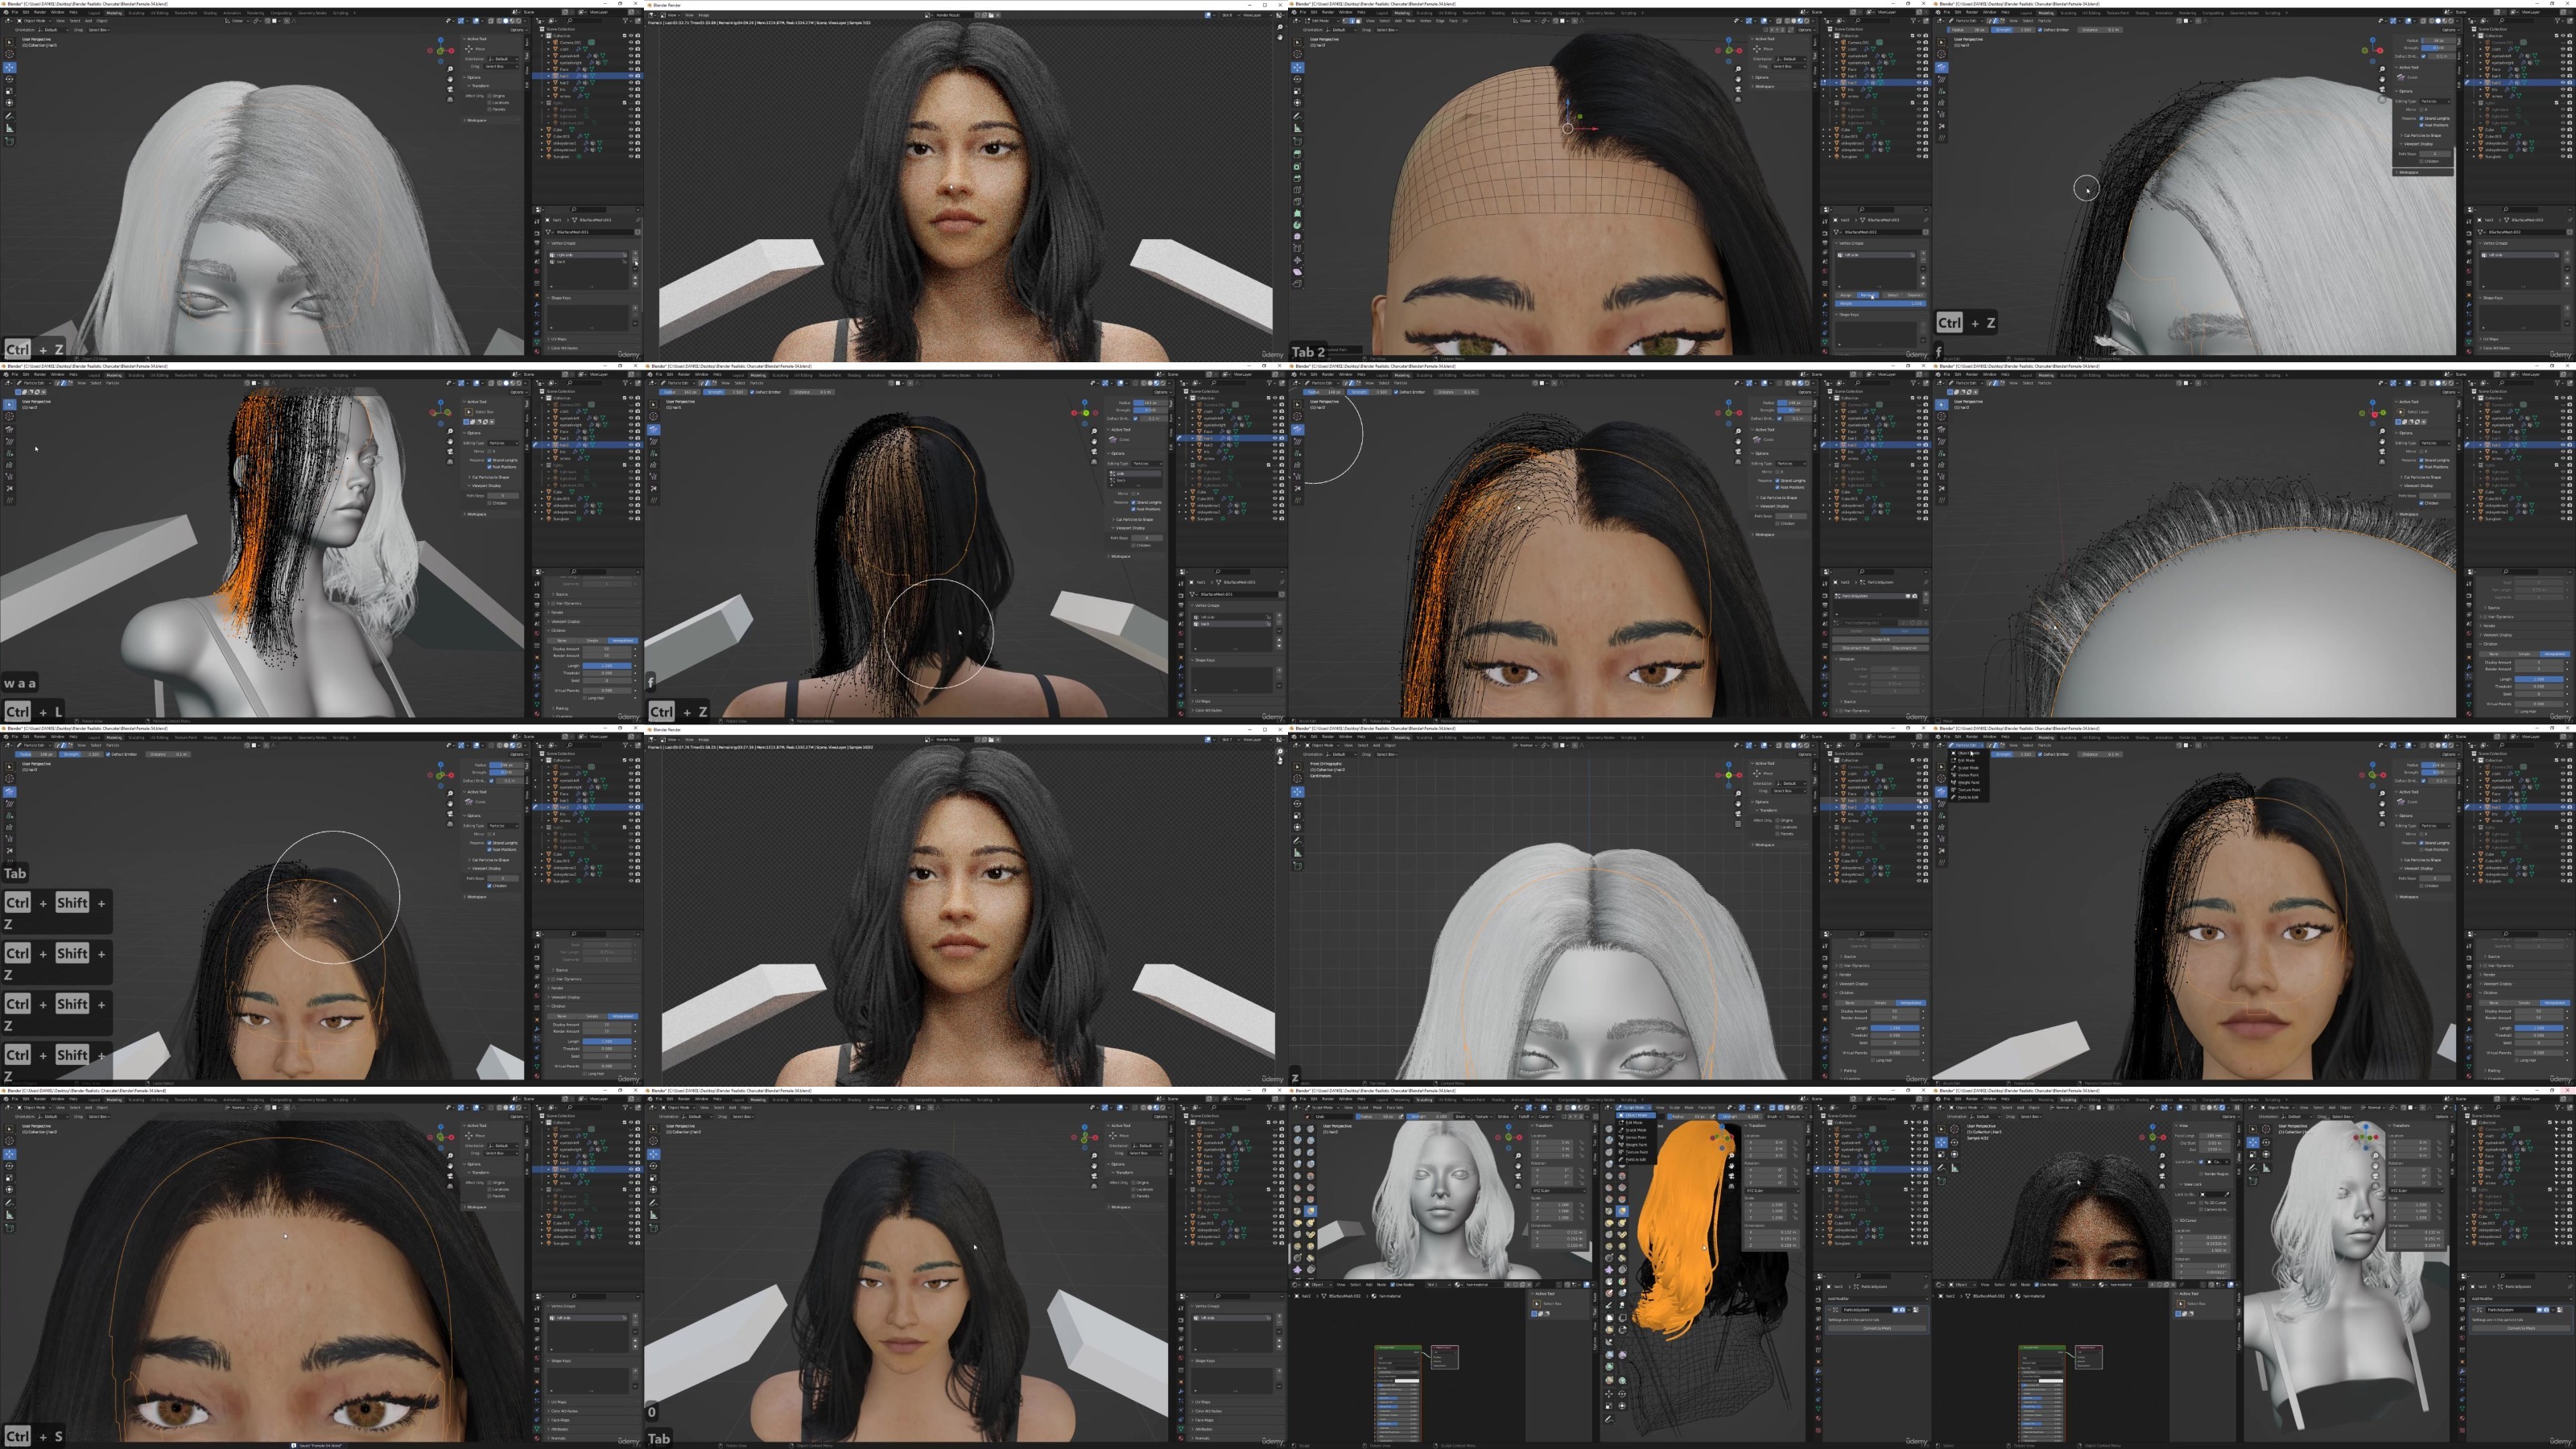The height and width of the screenshot is (1449, 2576).
Task: Click Distance 0.1 m field in back-of-head frame's header
Action: tap(813, 392)
